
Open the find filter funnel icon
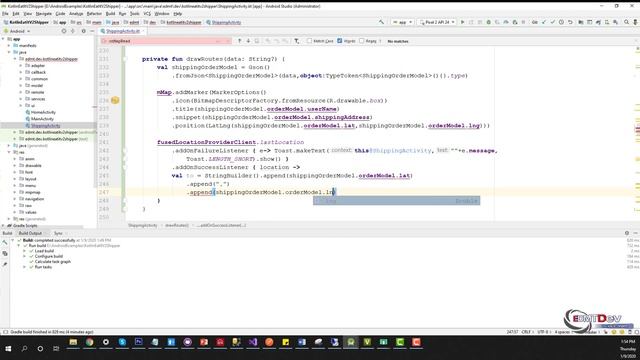click(297, 41)
